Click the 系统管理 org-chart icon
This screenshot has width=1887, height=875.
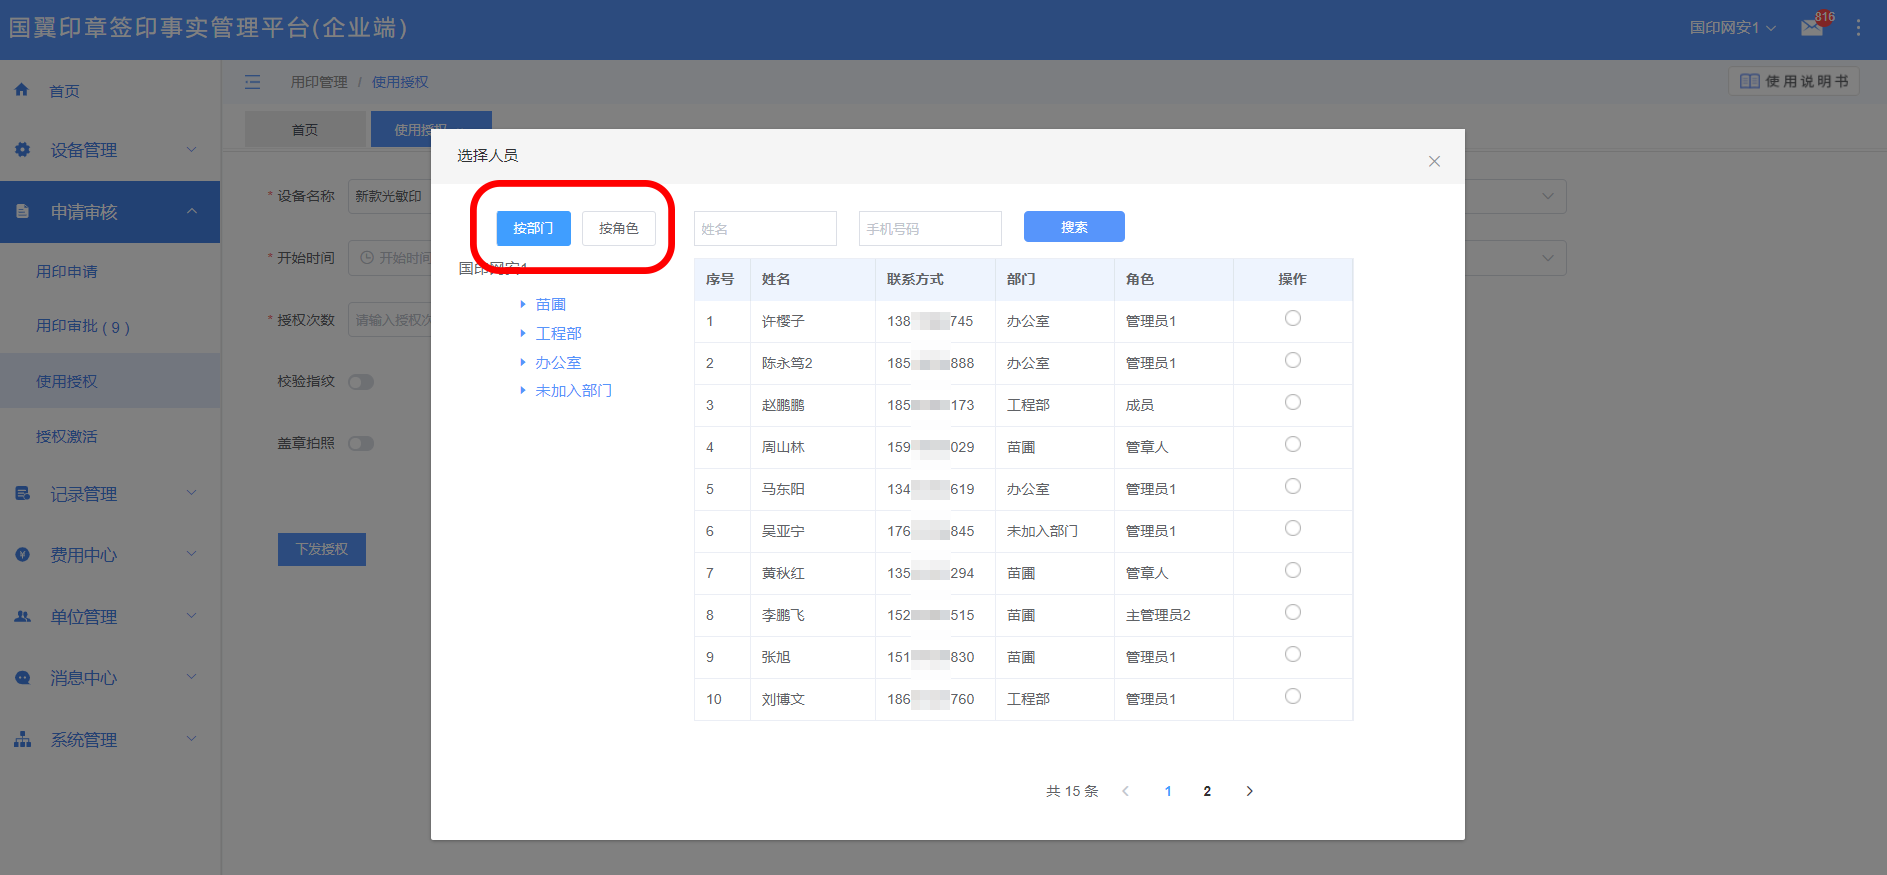(22, 740)
